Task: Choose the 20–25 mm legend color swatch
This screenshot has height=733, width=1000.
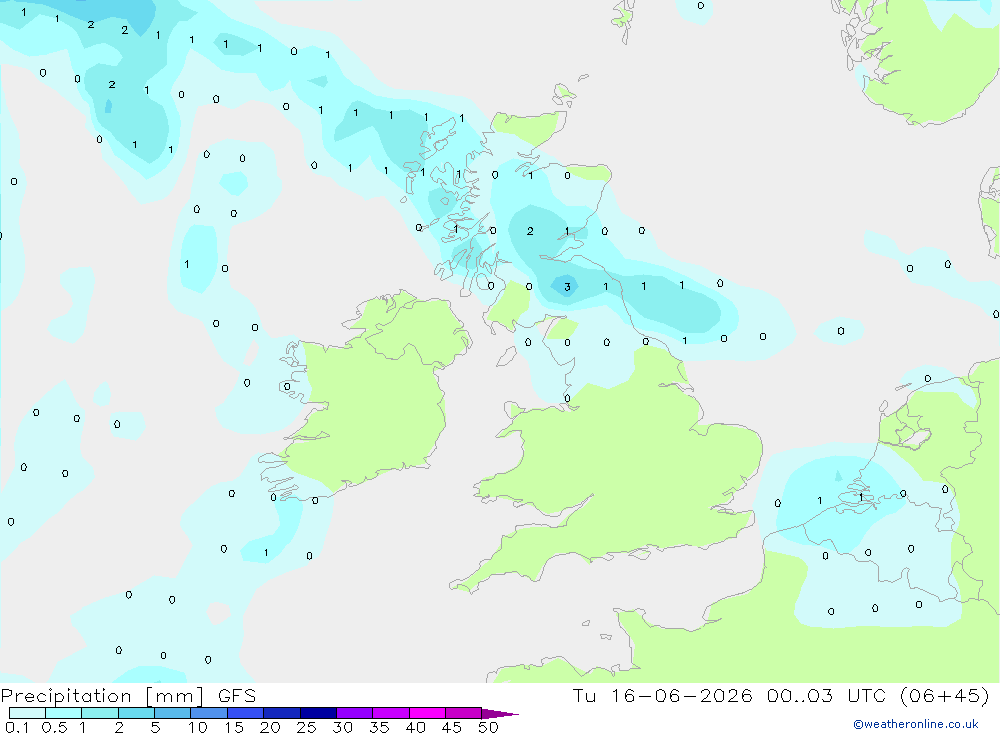Action: (282, 713)
